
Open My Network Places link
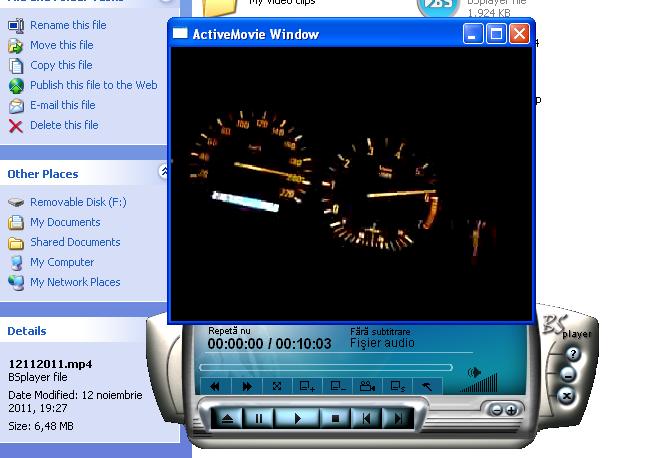coord(75,282)
